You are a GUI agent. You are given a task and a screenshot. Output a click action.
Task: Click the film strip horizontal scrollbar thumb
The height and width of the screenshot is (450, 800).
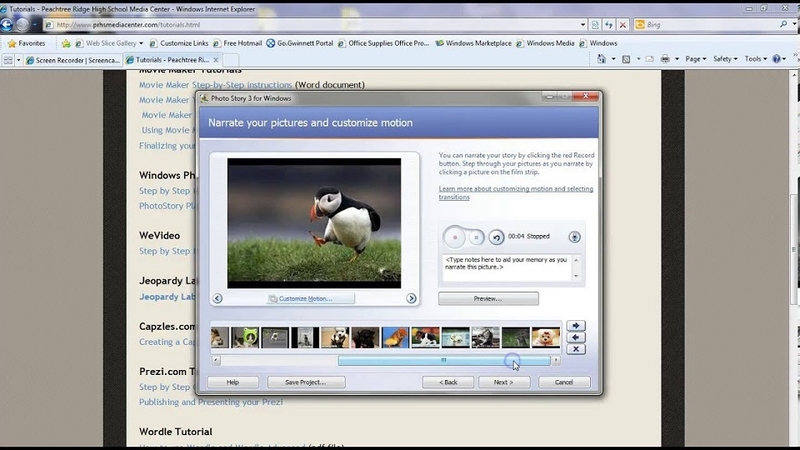point(444,361)
